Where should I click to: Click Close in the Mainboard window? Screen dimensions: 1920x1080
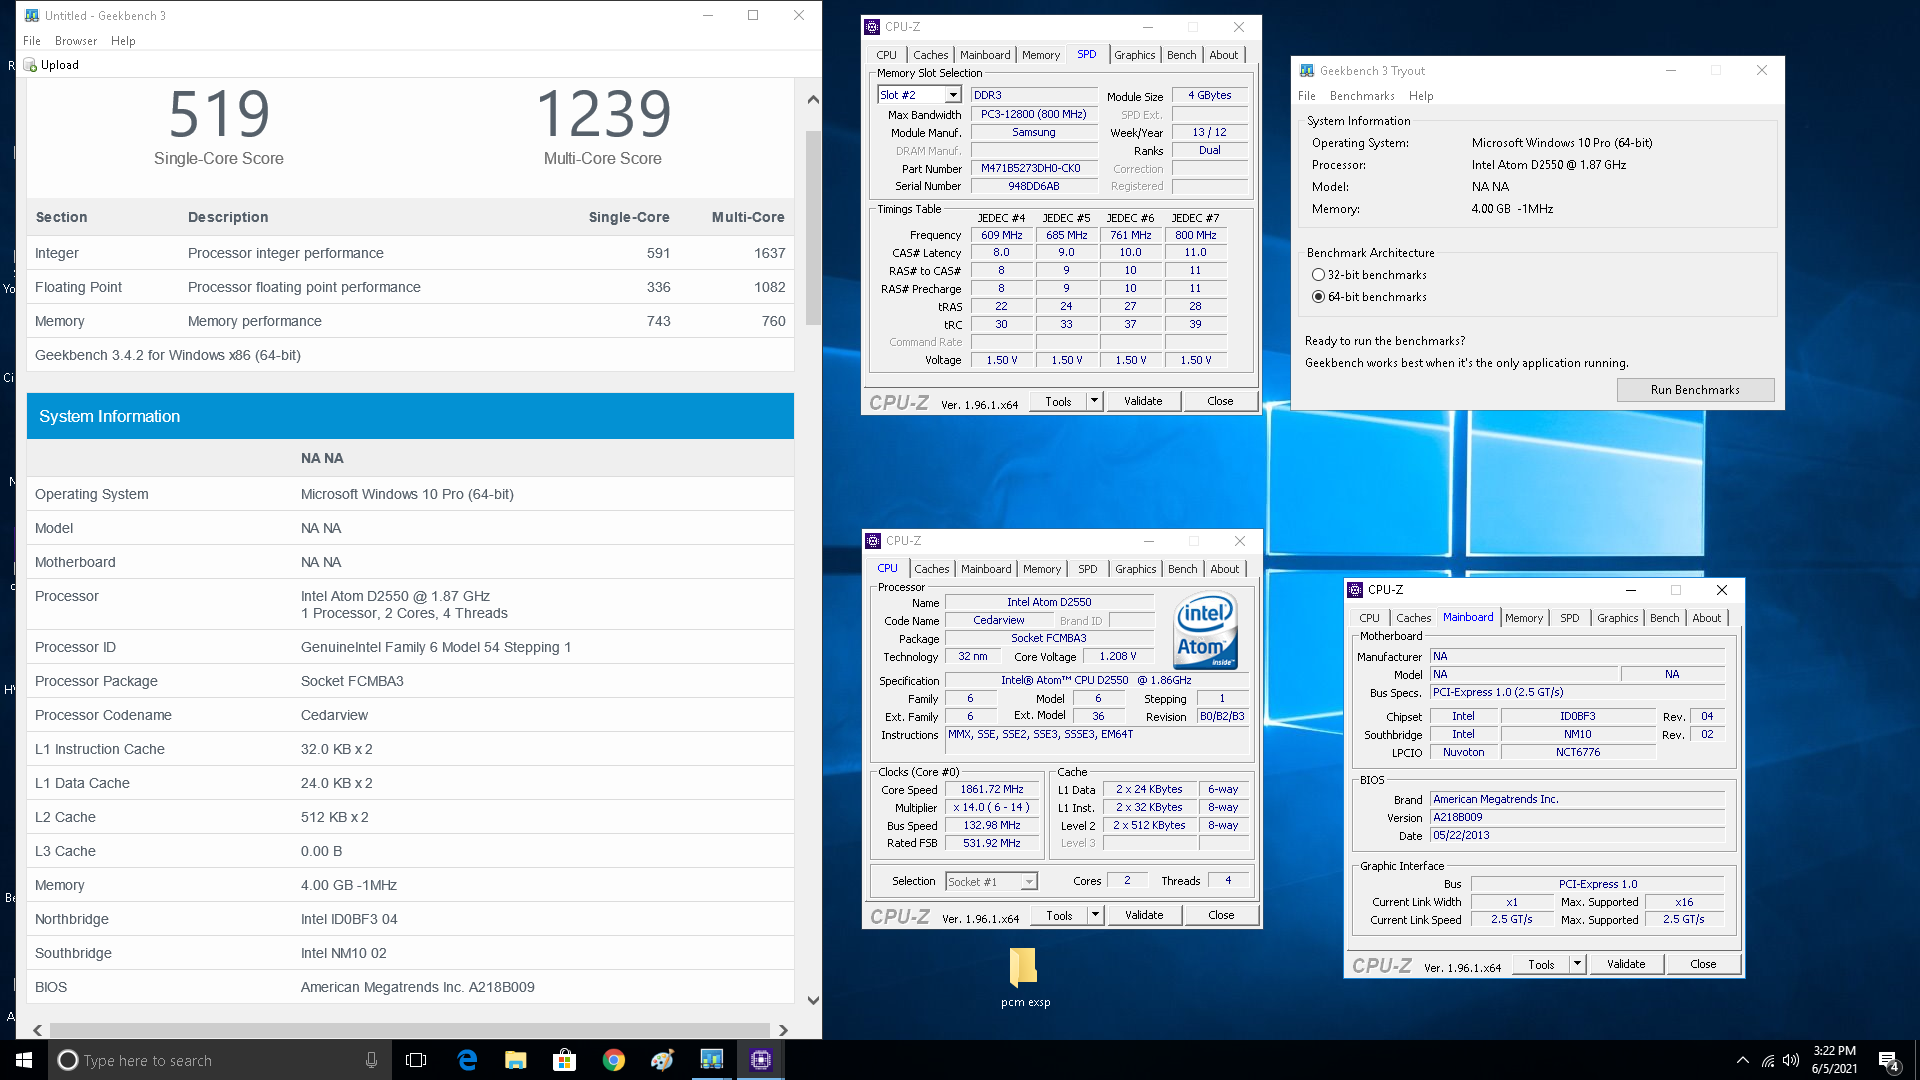pyautogui.click(x=1703, y=964)
